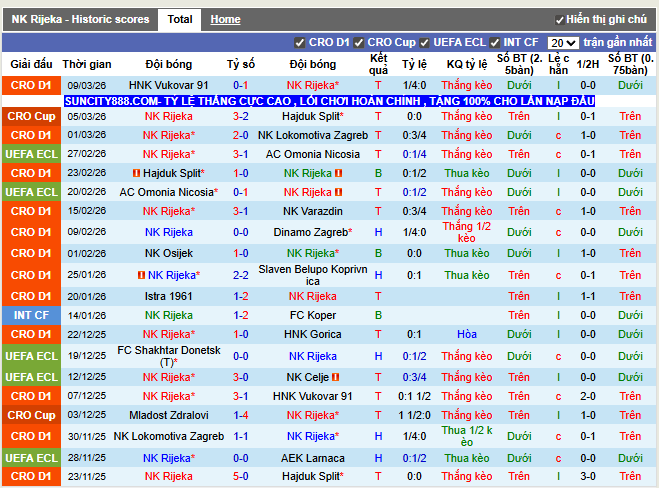Click the 1-1 half-time score at Istra 1961
The height and width of the screenshot is (488, 659).
point(588,296)
